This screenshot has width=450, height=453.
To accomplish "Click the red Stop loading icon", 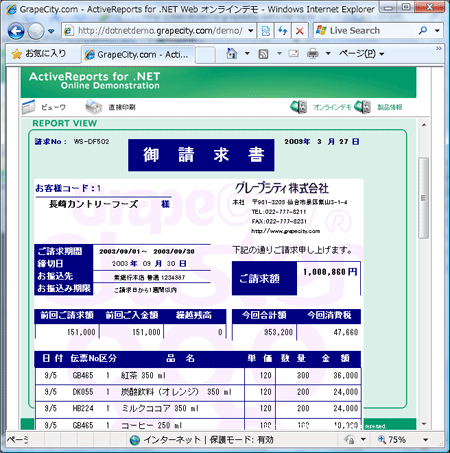I will 300,31.
